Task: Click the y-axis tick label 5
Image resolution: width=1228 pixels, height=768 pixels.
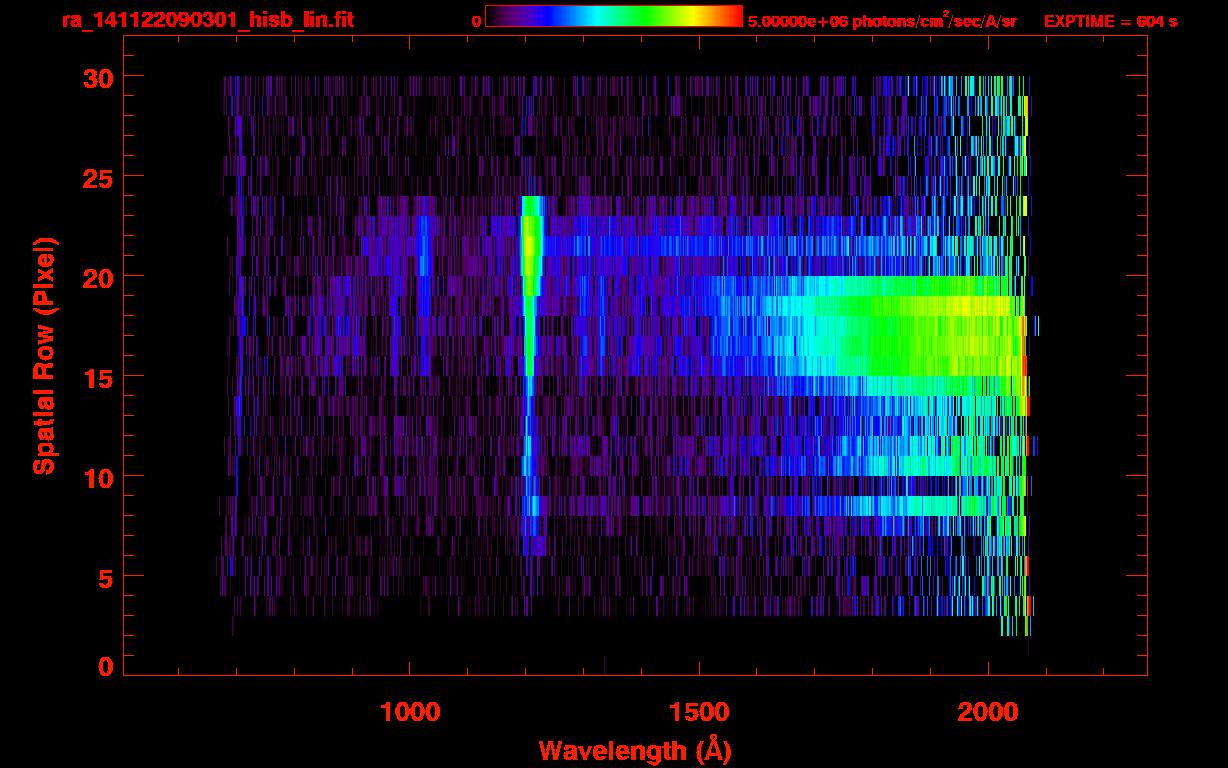Action: (x=106, y=577)
